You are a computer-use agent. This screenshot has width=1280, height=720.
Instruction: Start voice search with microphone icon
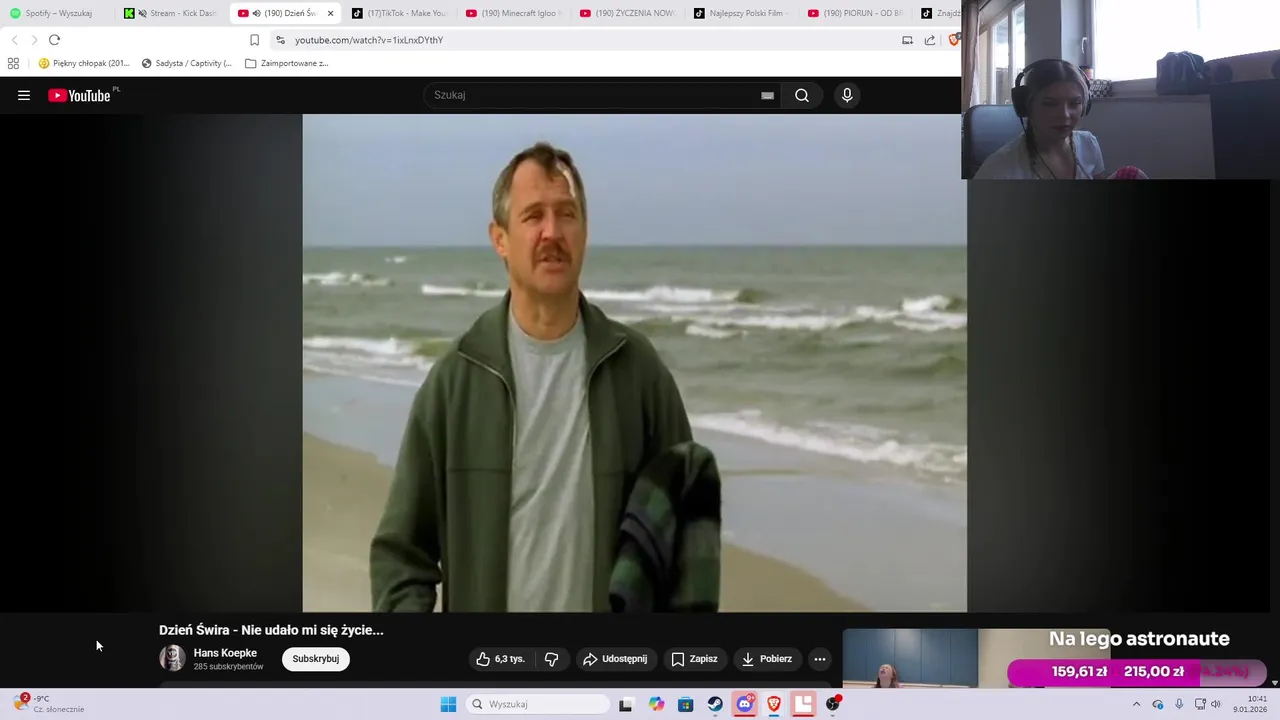[847, 95]
